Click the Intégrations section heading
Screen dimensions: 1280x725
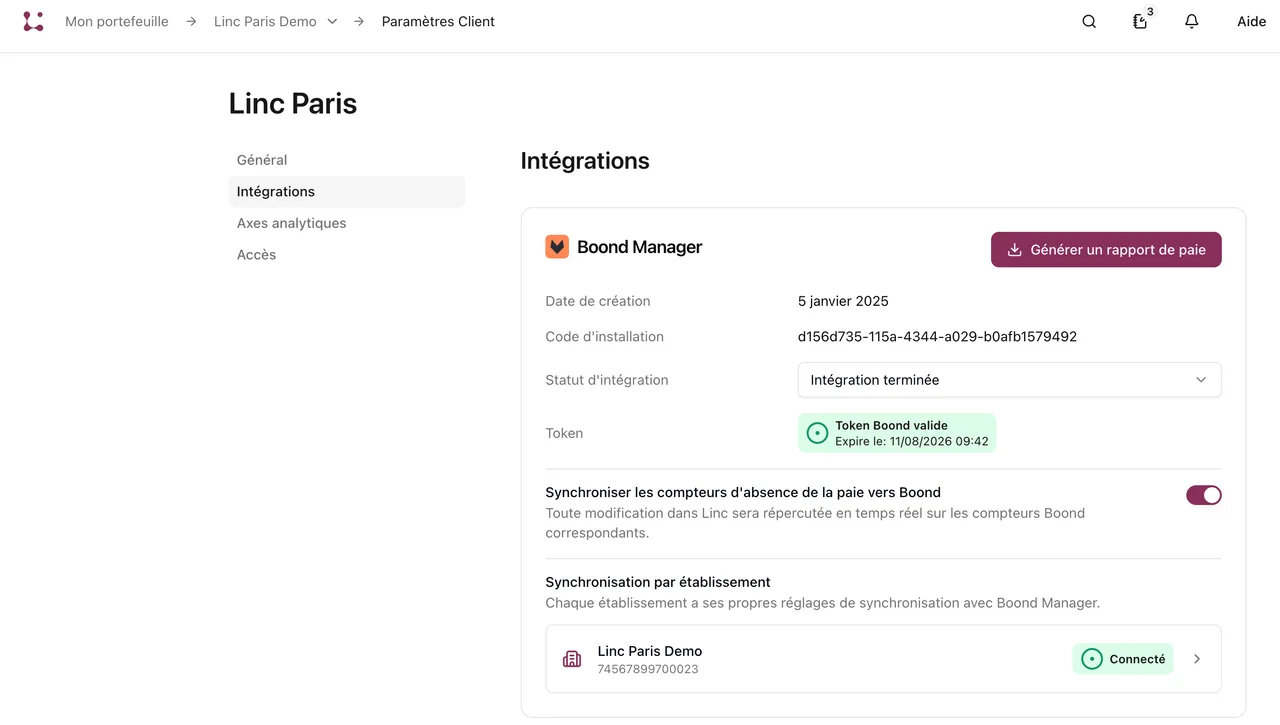coord(585,161)
